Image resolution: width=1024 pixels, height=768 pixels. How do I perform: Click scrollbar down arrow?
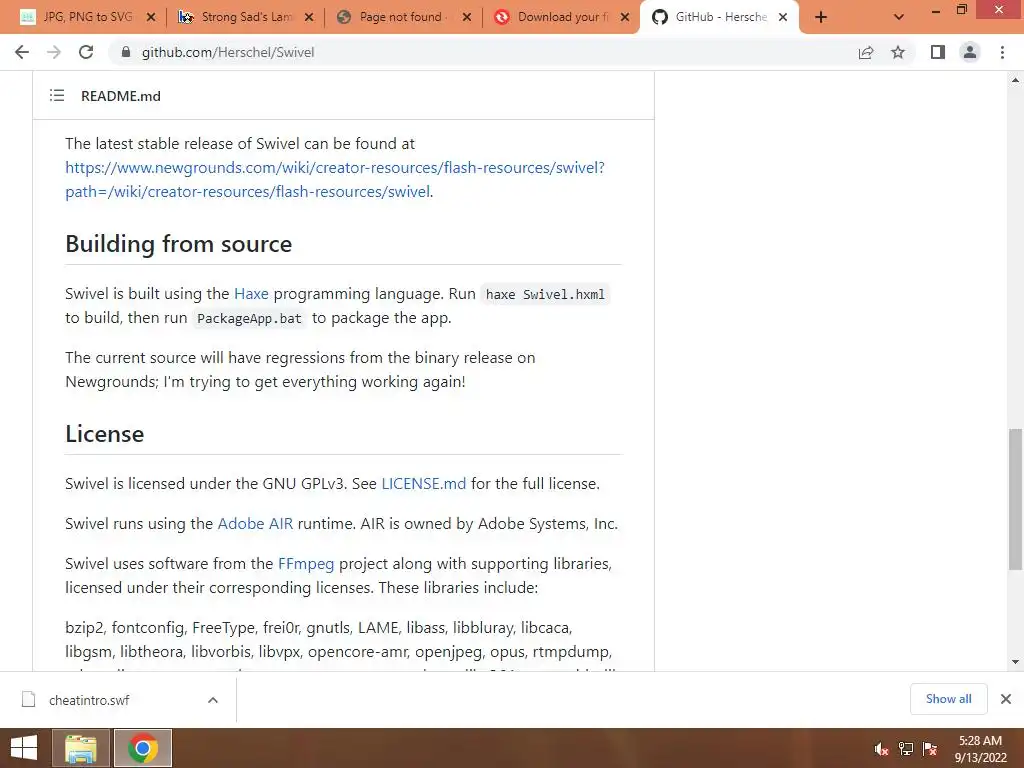tap(1015, 662)
